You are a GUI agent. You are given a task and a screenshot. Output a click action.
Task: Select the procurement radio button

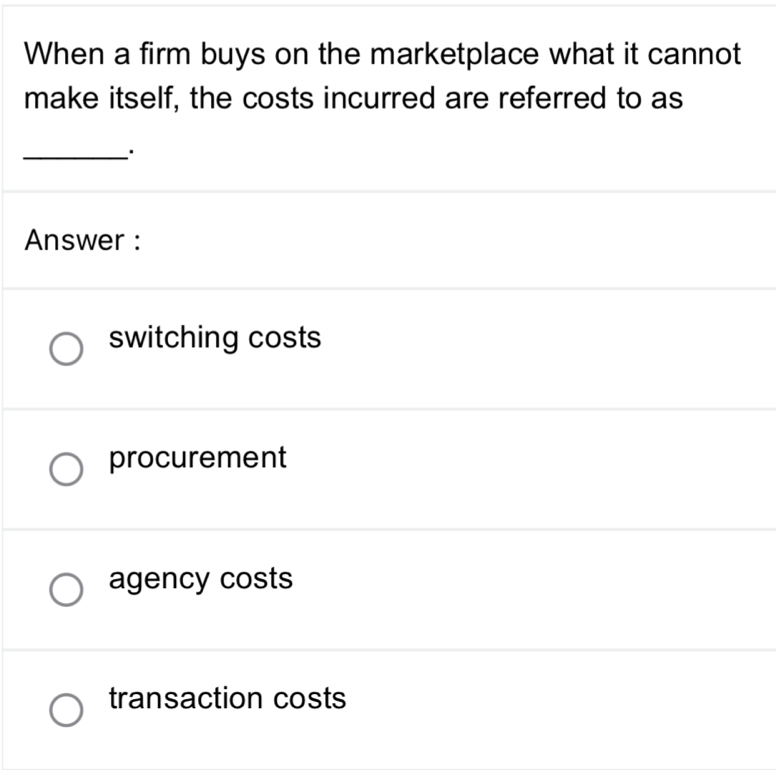pos(67,469)
